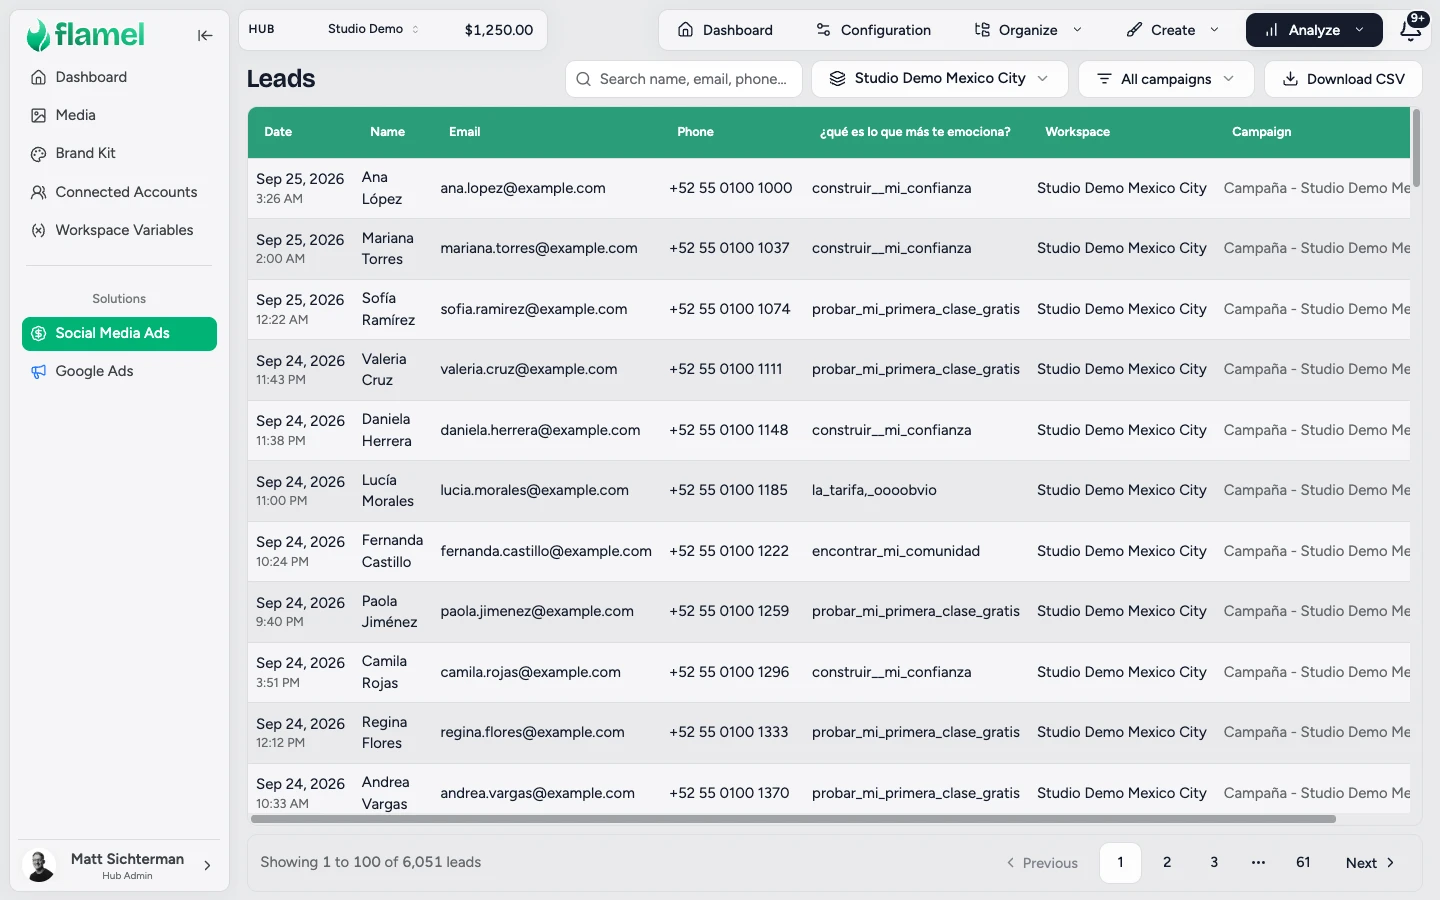Open Matt Sichterman user menu chevron
The height and width of the screenshot is (900, 1440).
coord(207,866)
